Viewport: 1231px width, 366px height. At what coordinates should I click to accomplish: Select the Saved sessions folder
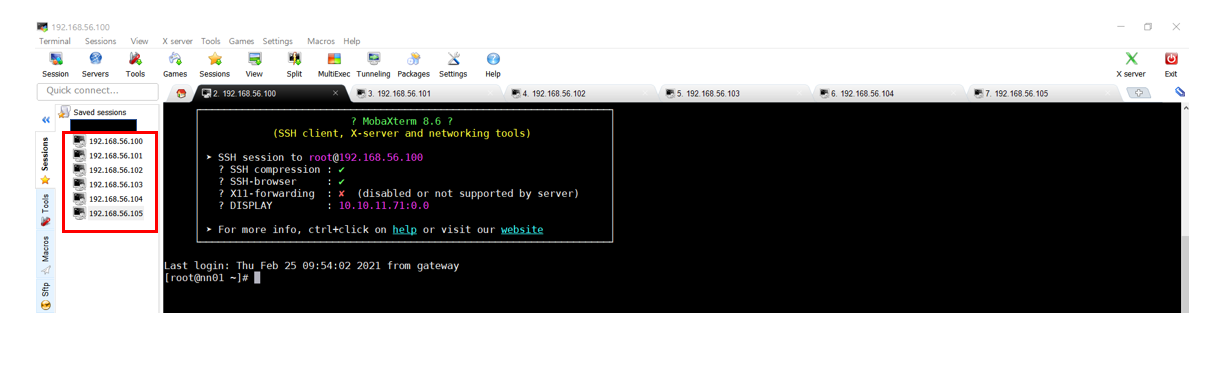point(93,112)
